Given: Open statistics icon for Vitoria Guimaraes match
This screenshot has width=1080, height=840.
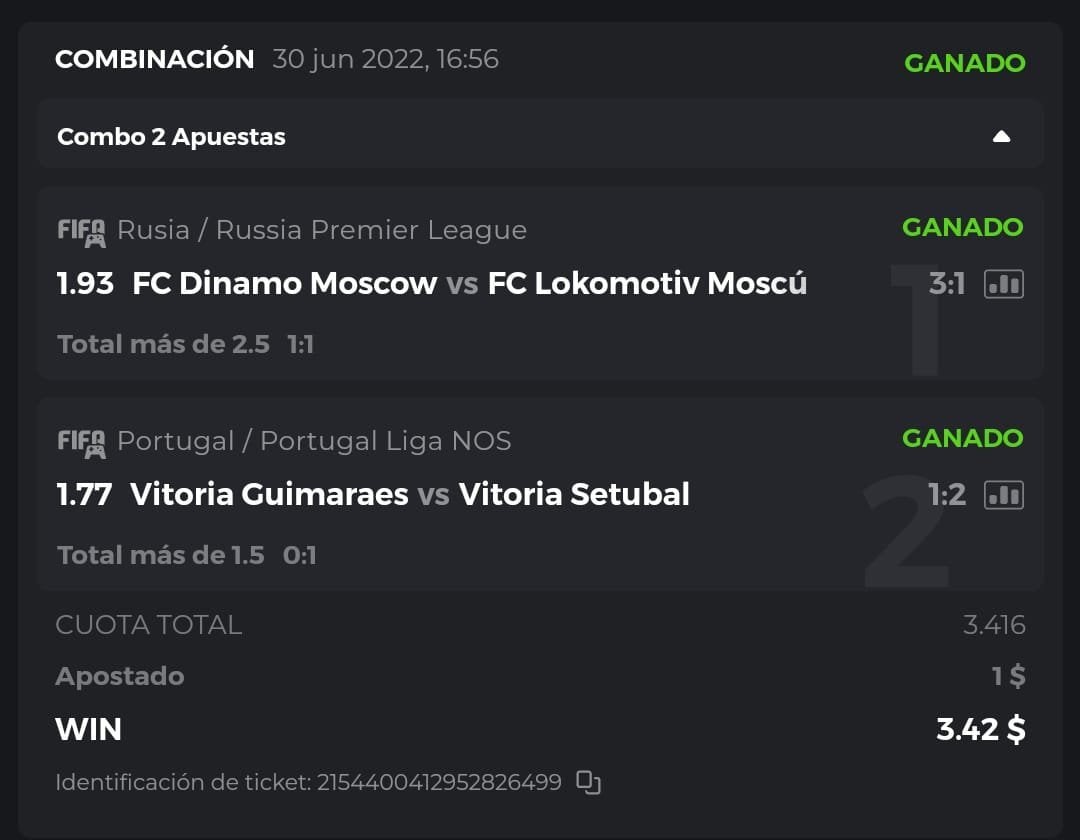Looking at the screenshot, I should click(1003, 494).
